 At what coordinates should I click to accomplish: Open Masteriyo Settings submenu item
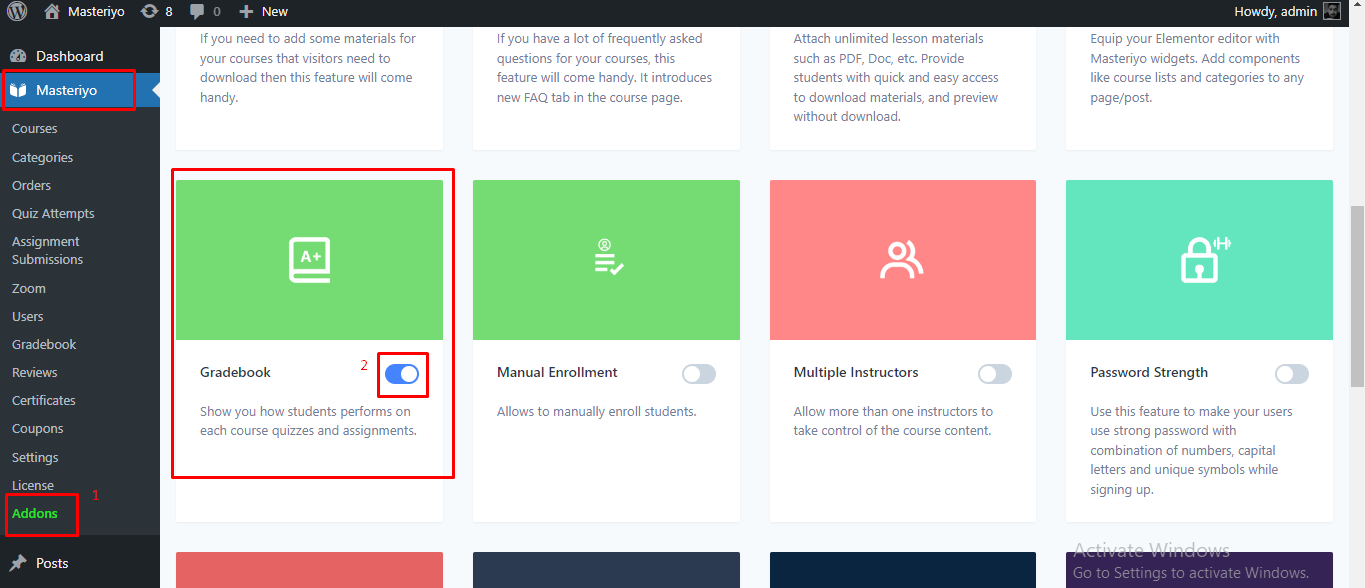tap(35, 457)
